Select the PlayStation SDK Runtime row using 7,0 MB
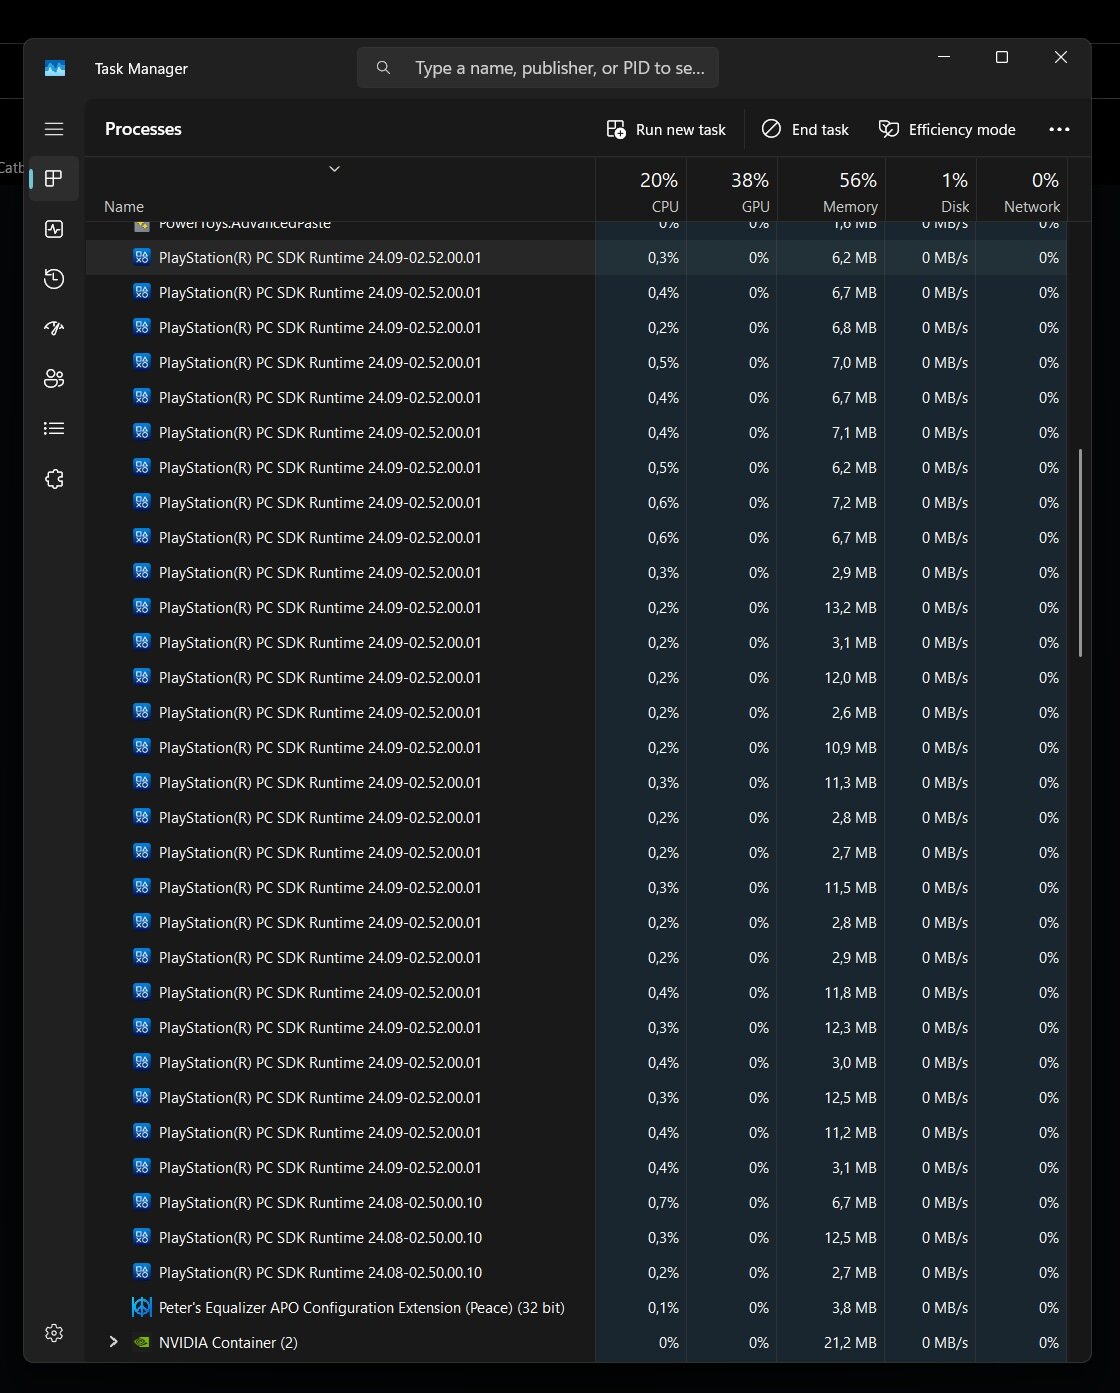Image resolution: width=1120 pixels, height=1393 pixels. (x=576, y=362)
